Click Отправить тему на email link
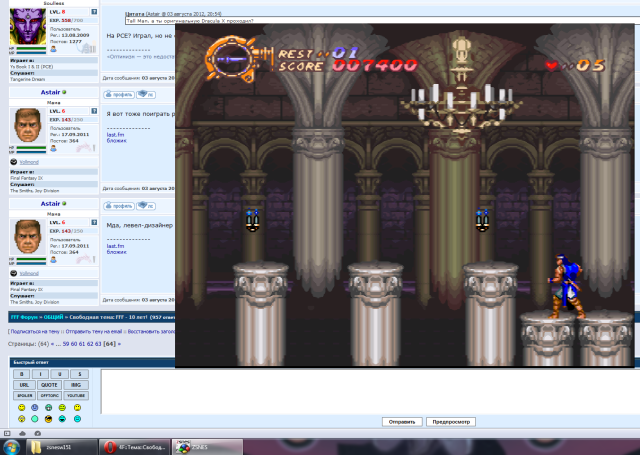Viewport: 640px width, 455px height. coord(94,332)
